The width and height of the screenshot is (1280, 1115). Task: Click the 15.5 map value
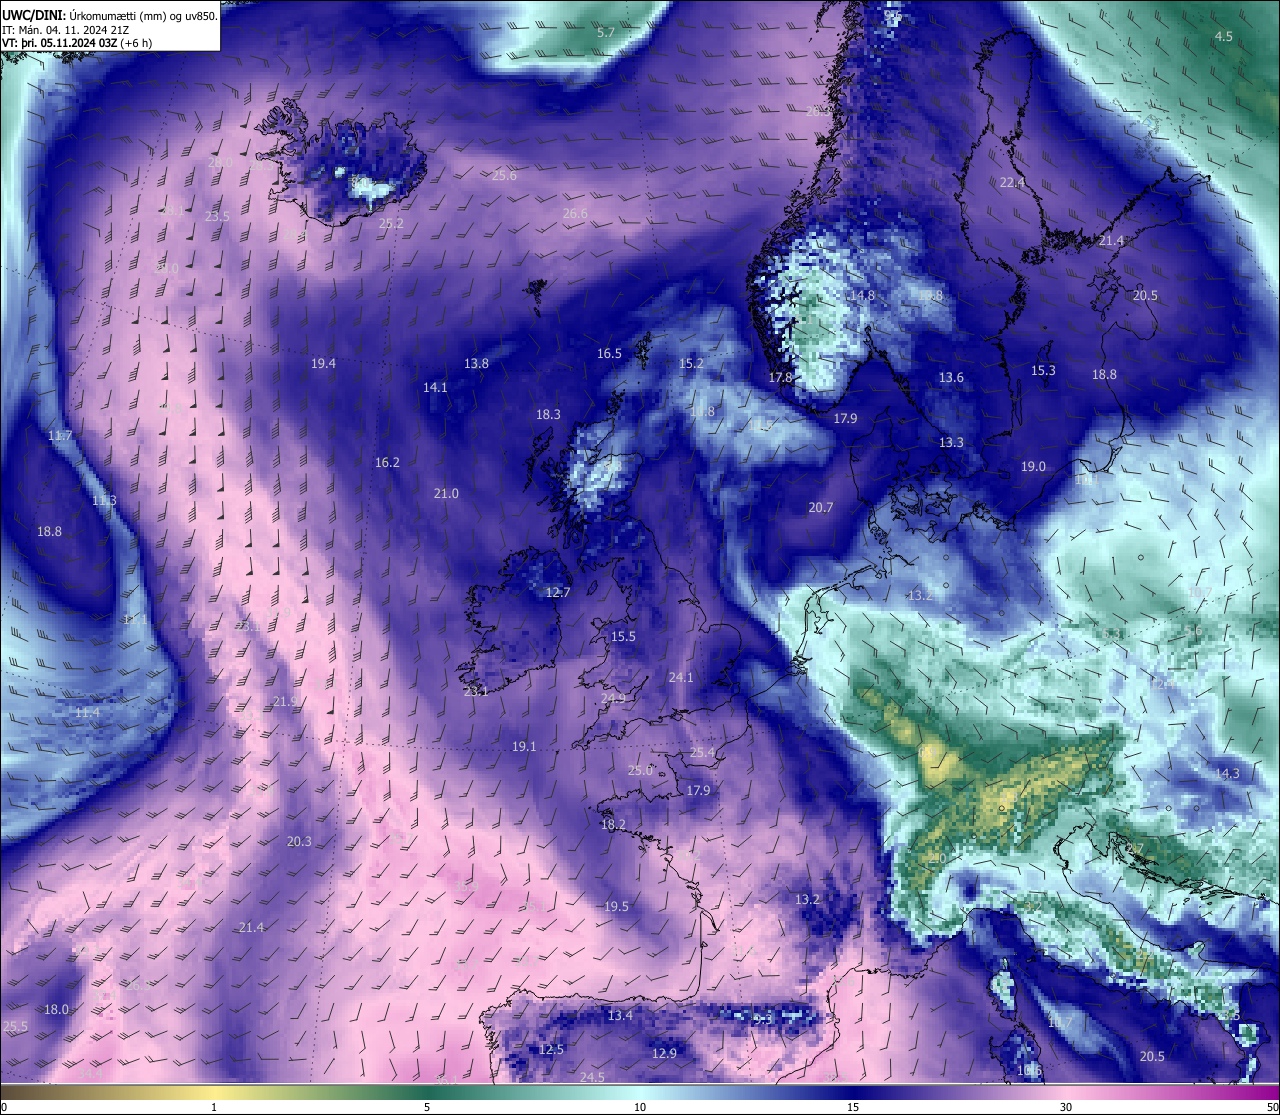[623, 637]
